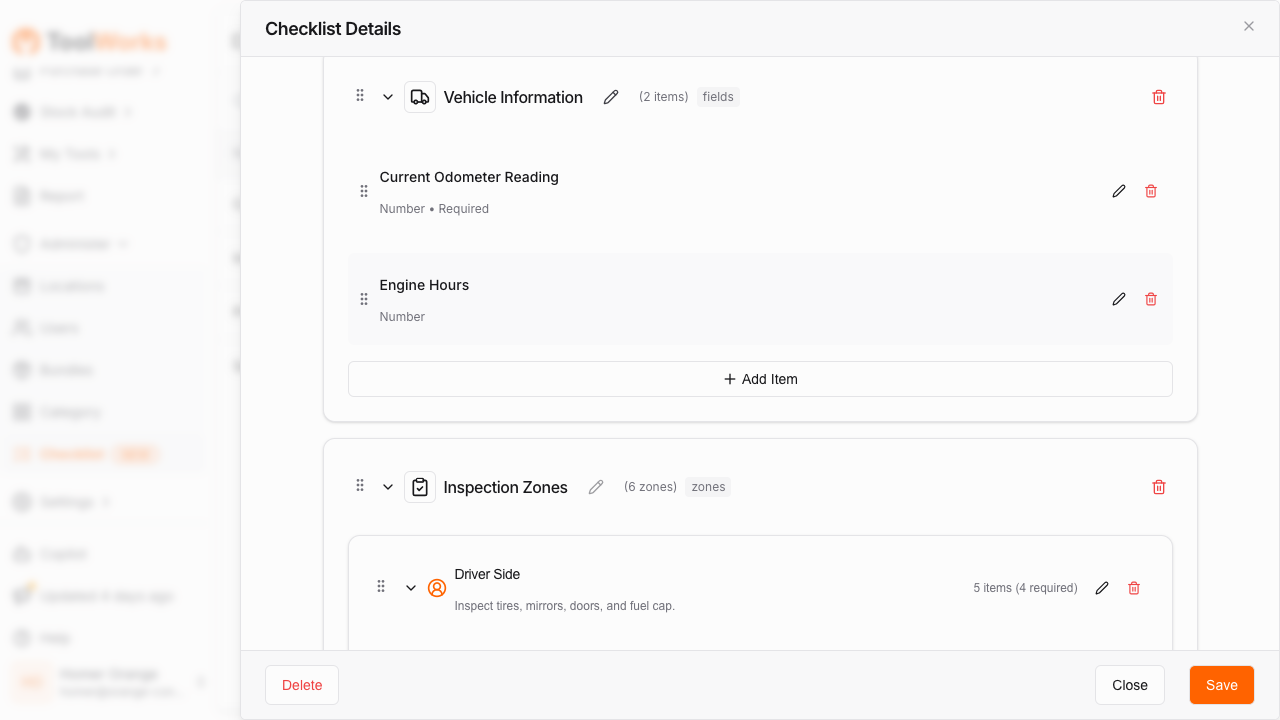Delete the Inspection Zones section

tap(1159, 487)
